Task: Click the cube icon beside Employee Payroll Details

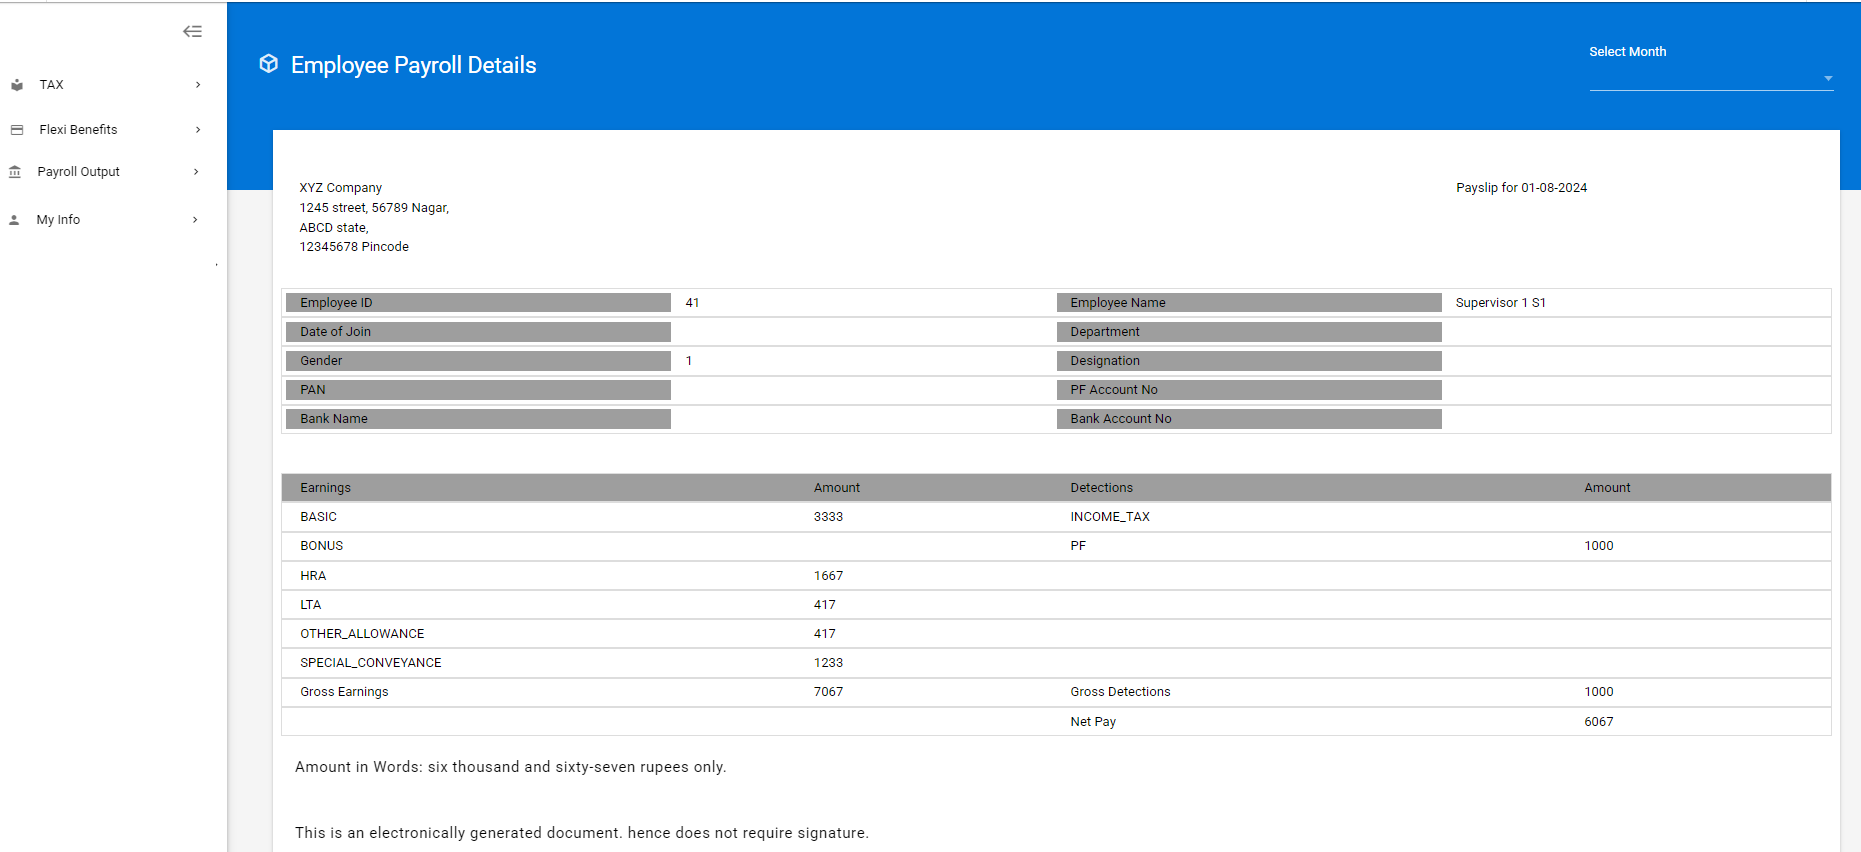Action: coord(268,64)
